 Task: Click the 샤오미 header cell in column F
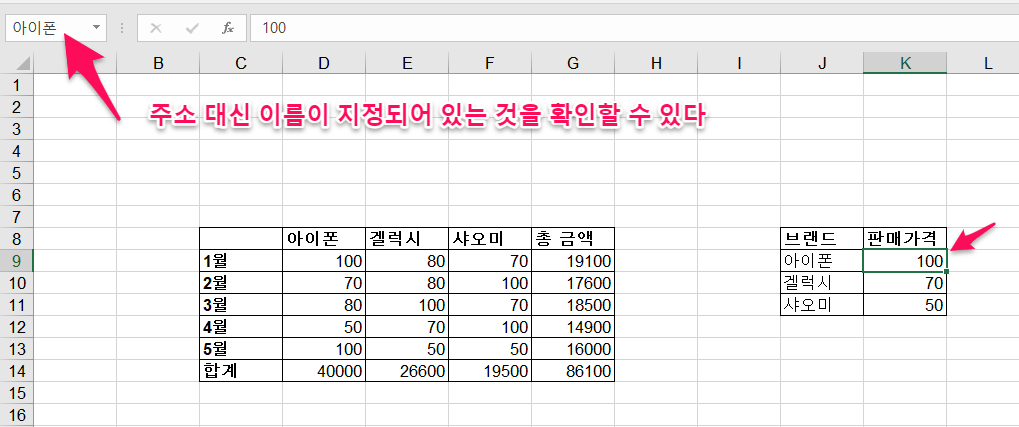pos(490,239)
